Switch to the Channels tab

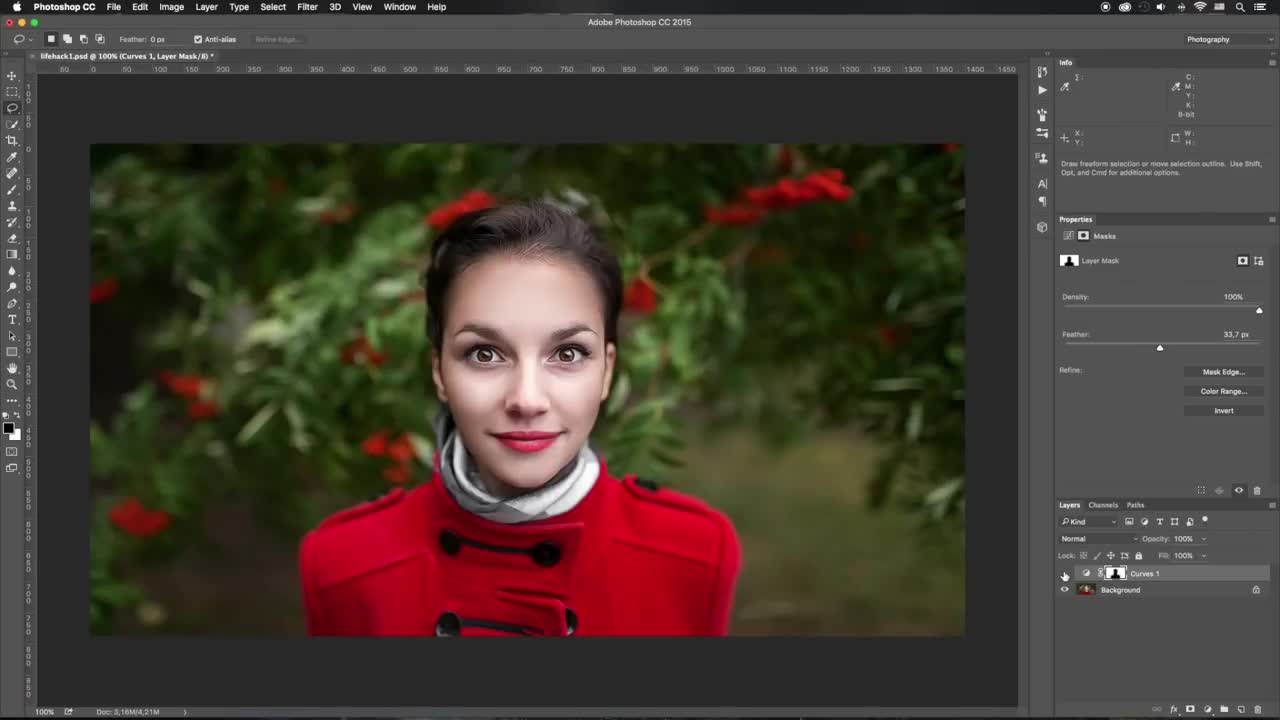(x=1103, y=505)
